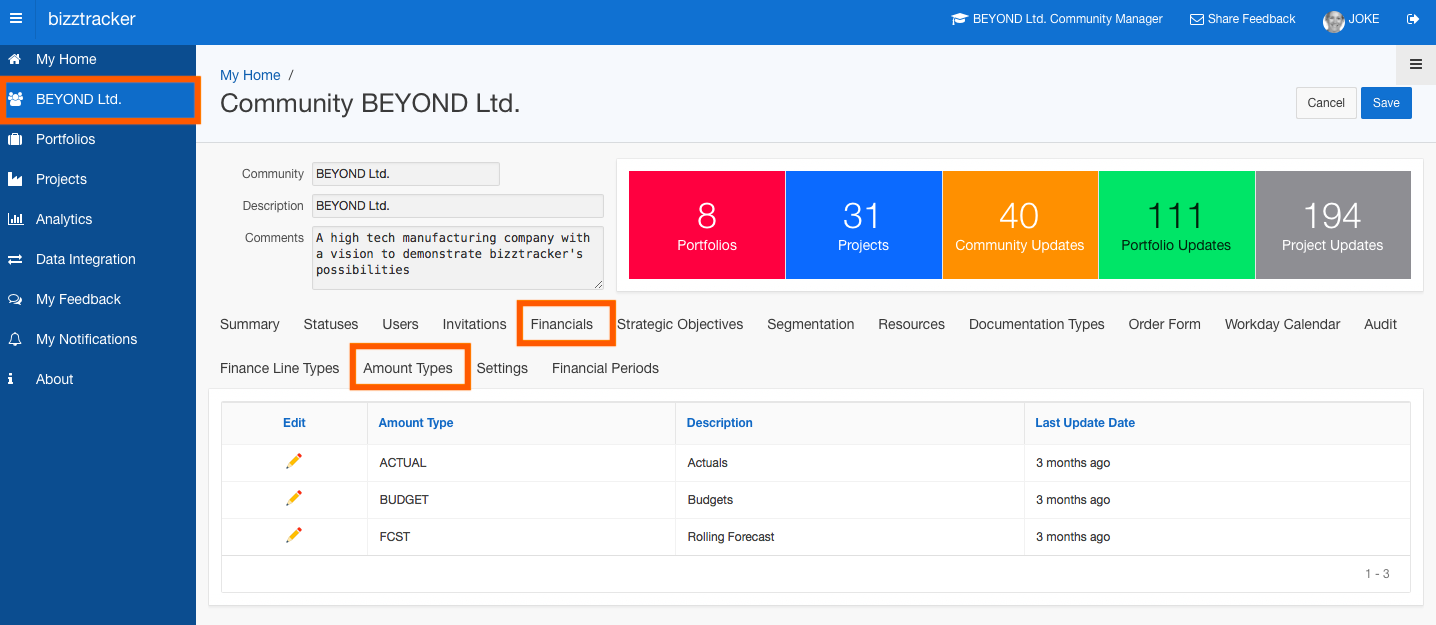Click the Save button
The height and width of the screenshot is (625, 1436).
click(x=1386, y=103)
